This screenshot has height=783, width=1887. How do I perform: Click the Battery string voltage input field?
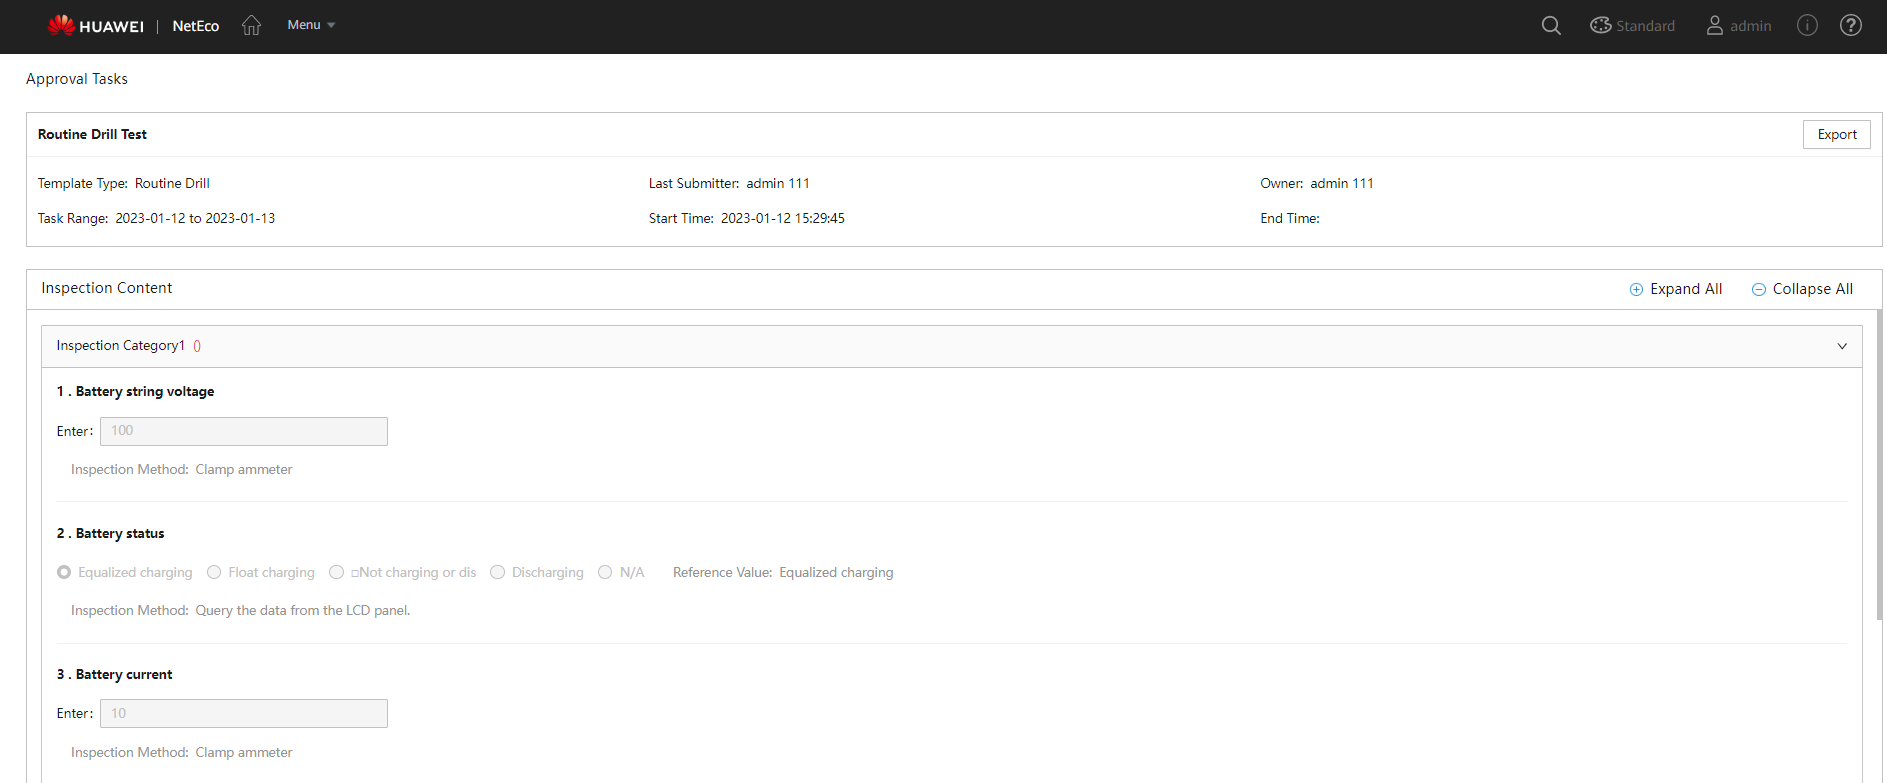[x=244, y=431]
